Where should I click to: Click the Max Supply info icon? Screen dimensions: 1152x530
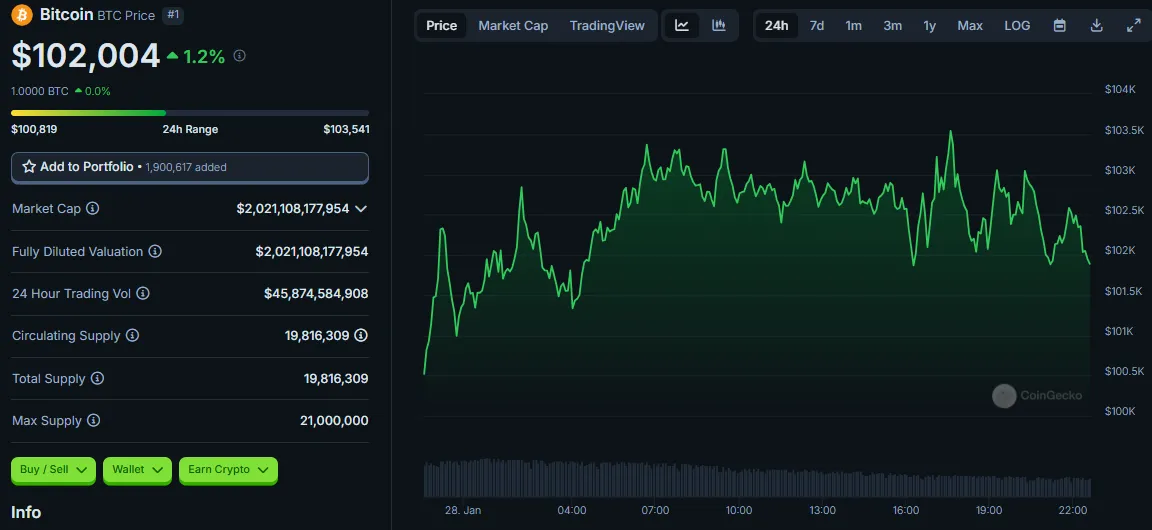pos(93,420)
